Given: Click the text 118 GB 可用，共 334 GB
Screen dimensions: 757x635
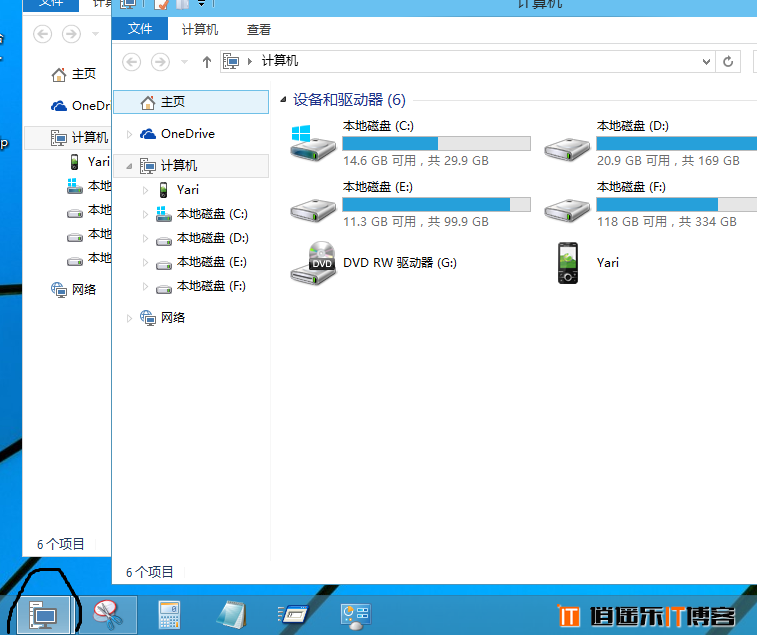Looking at the screenshot, I should pyautogui.click(x=667, y=222).
